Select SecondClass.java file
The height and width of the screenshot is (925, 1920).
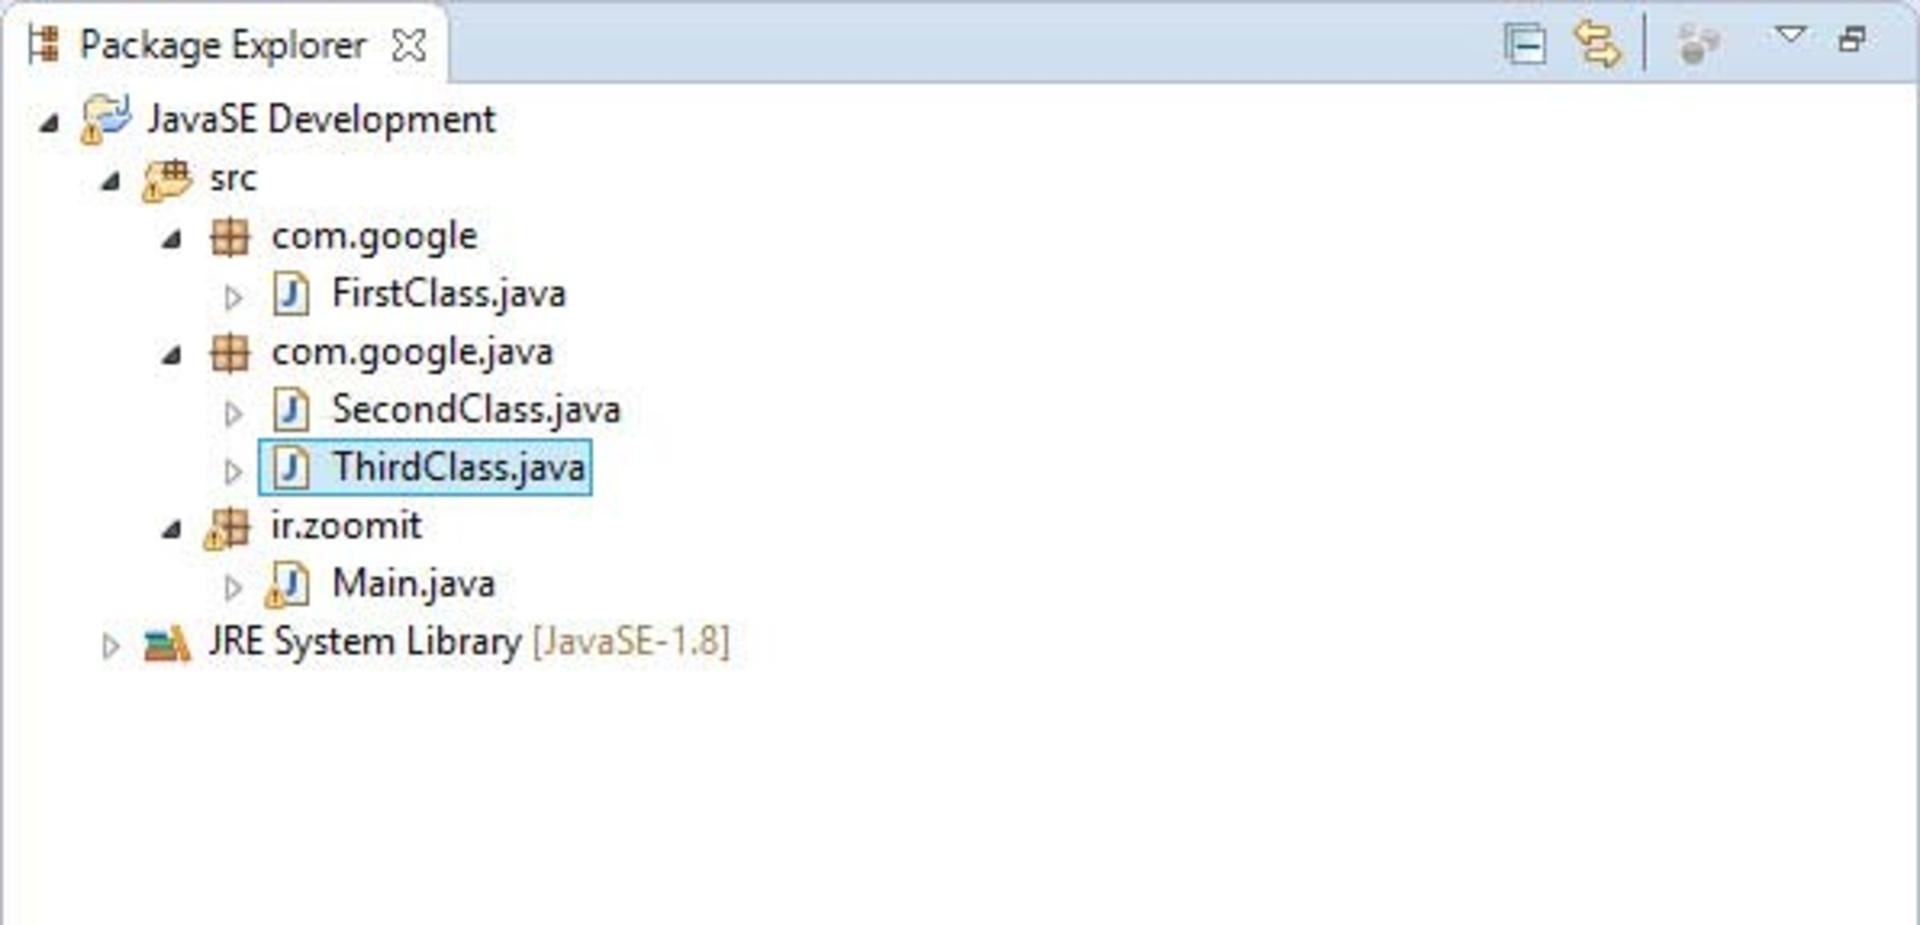[x=476, y=410]
